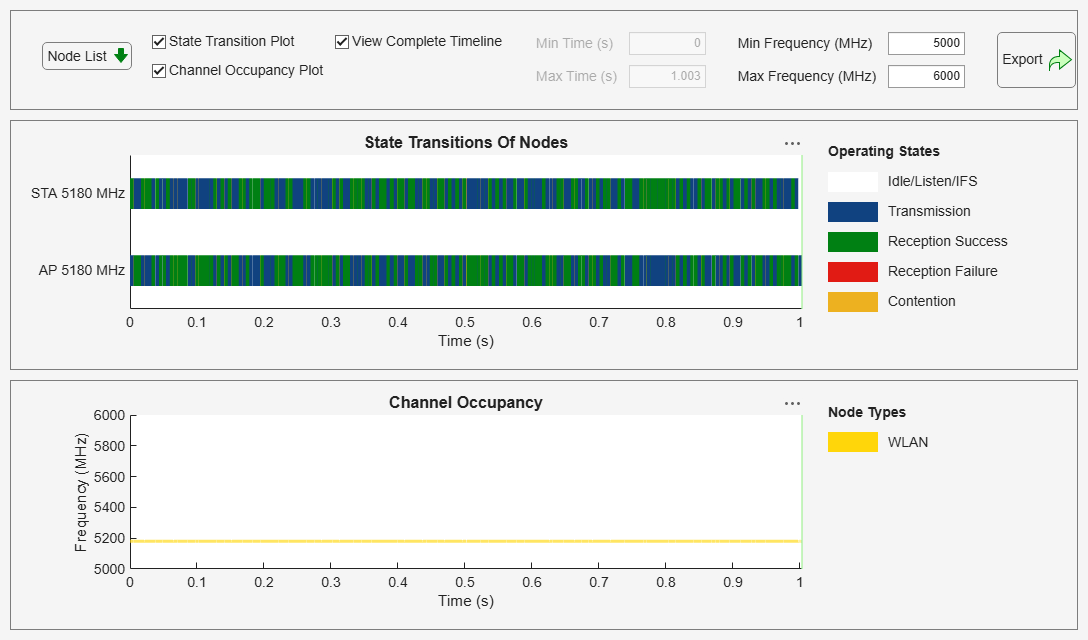The image size is (1088, 640).
Task: Click the green down arrow icon in Node List
Action: click(x=121, y=56)
